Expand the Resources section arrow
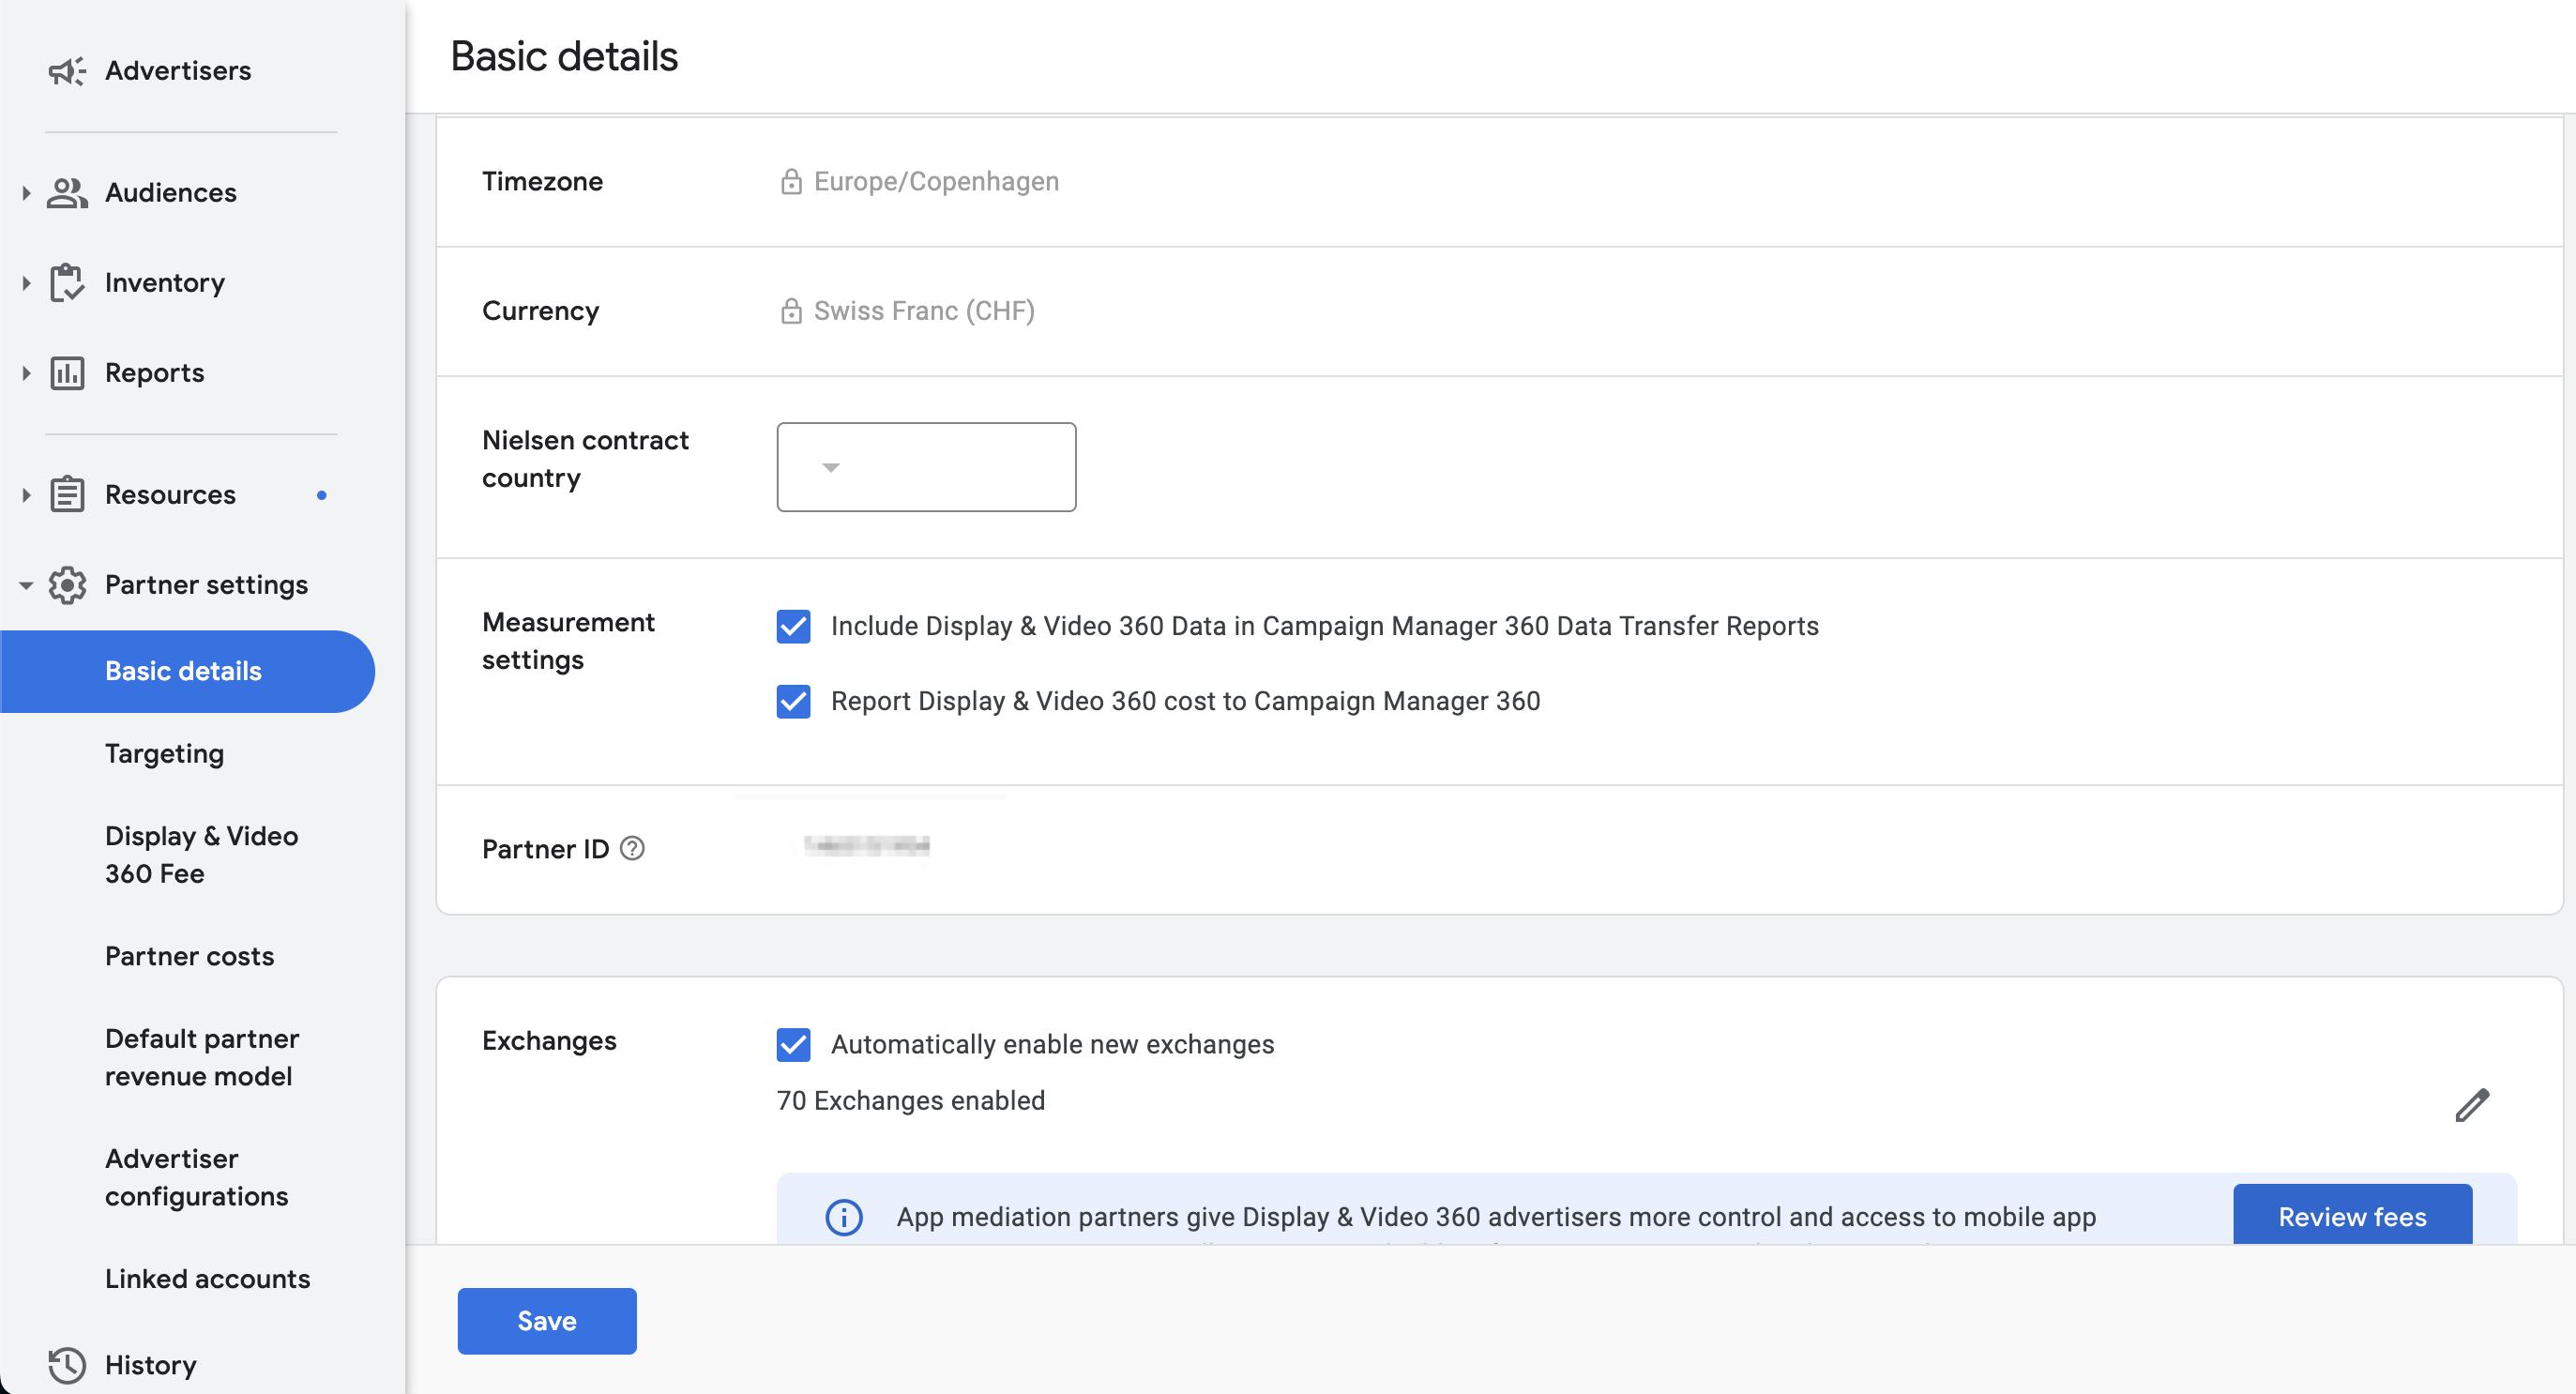Image resolution: width=2576 pixels, height=1394 pixels. [26, 495]
